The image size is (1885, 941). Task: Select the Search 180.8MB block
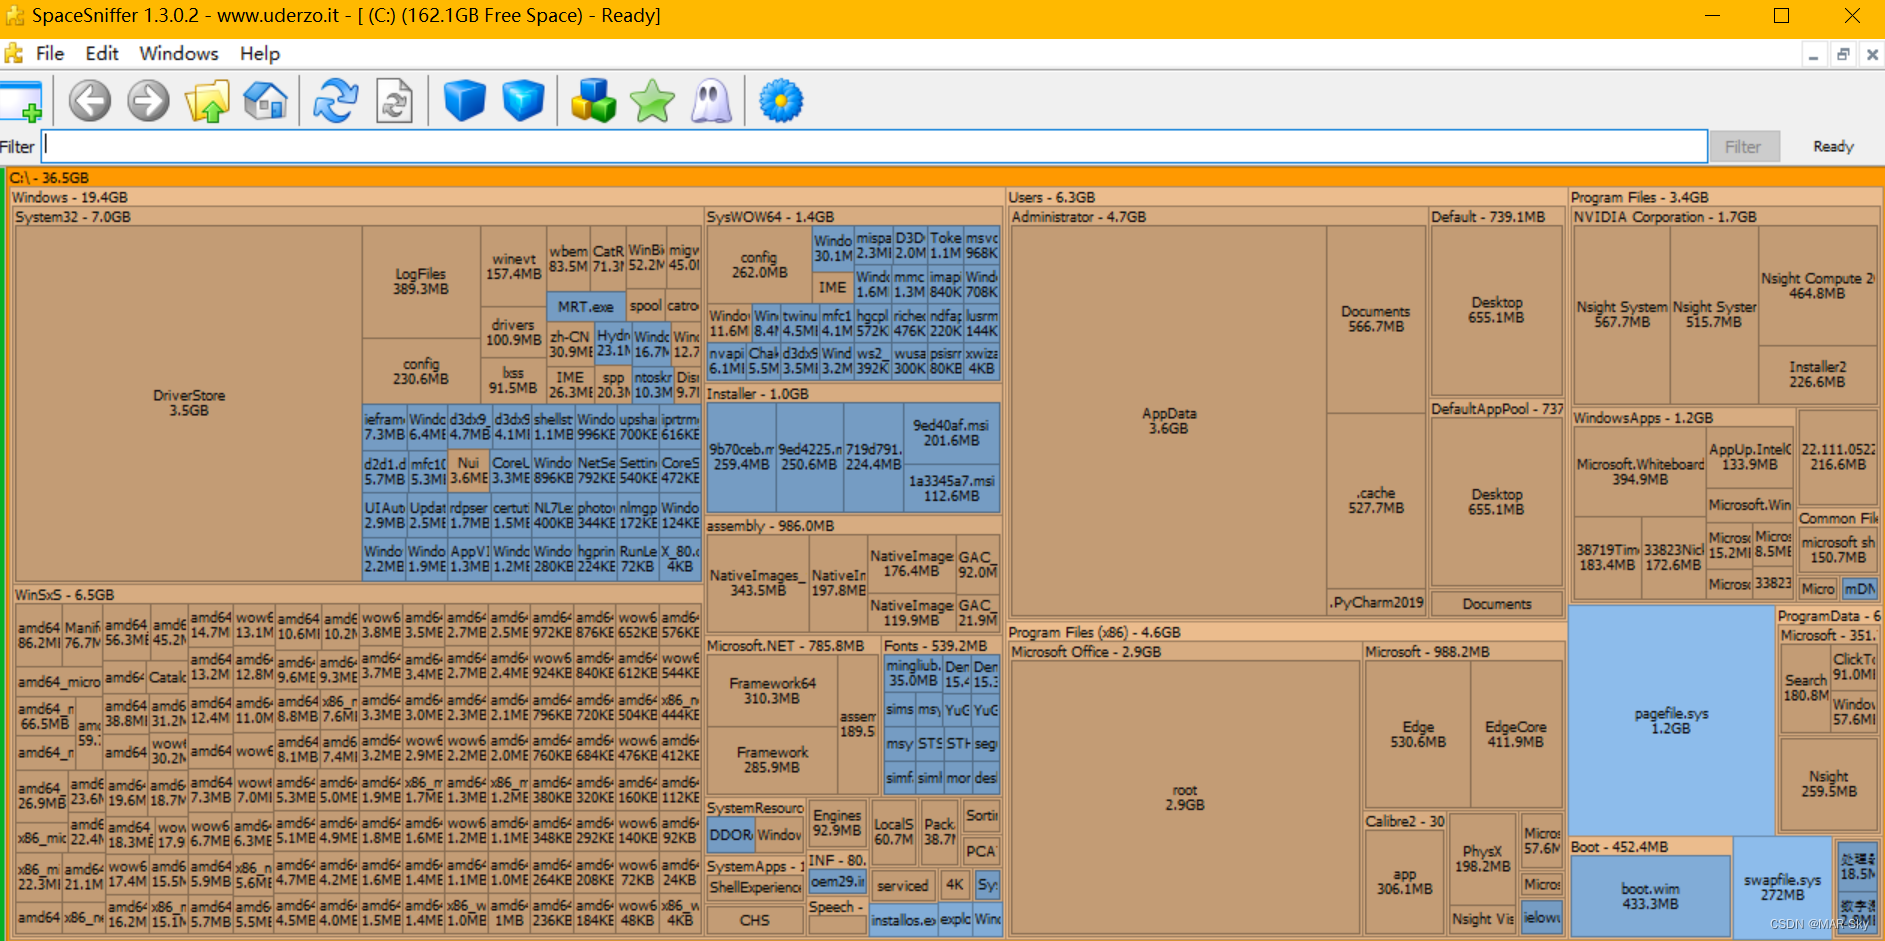(1805, 687)
